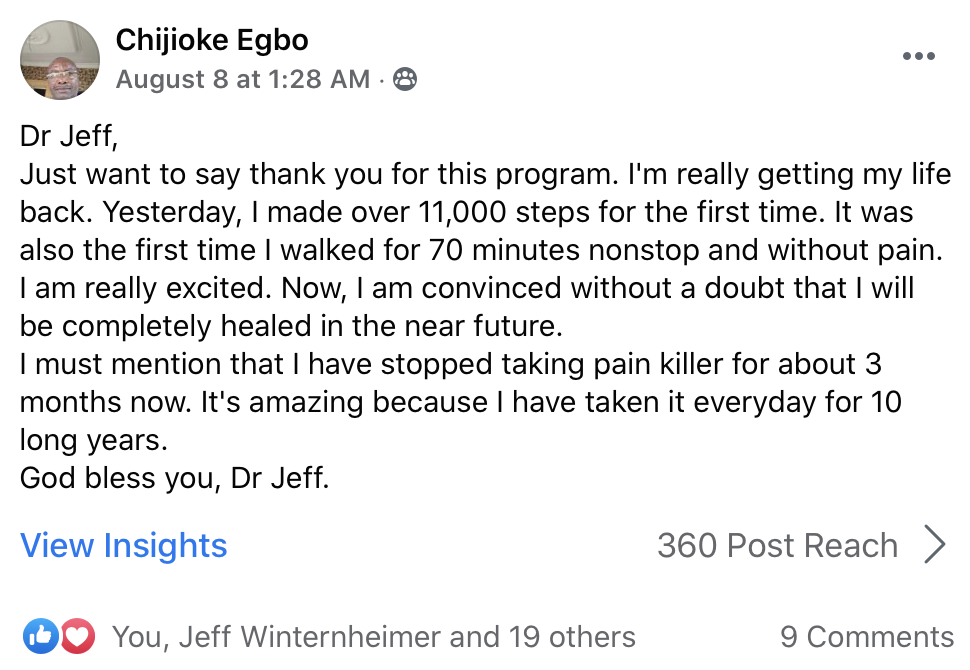Click the line starting "I am really excited"
This screenshot has height=670, width=970.
click(467, 288)
